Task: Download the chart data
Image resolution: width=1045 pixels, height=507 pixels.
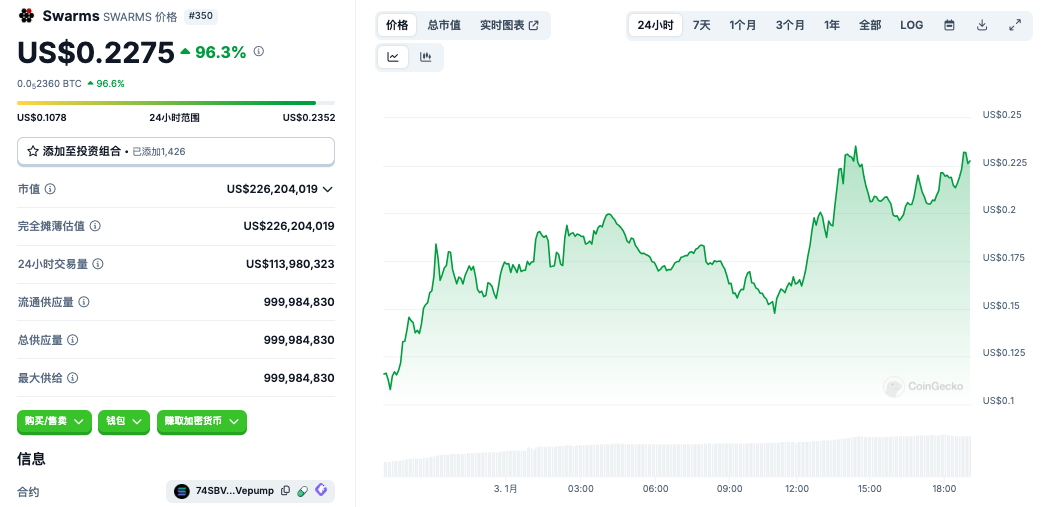Action: pyautogui.click(x=982, y=25)
